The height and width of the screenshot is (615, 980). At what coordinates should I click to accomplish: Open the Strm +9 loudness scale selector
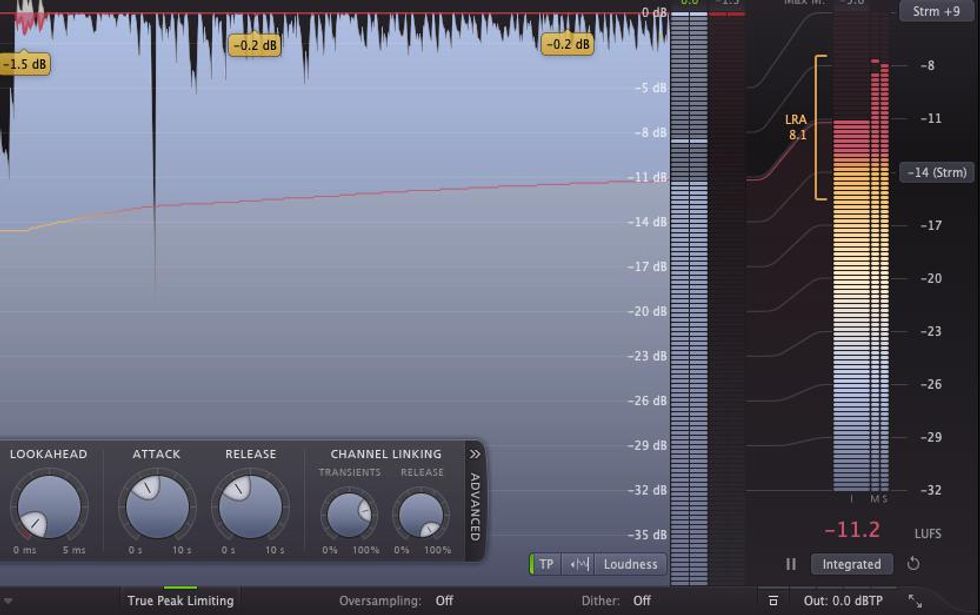[936, 11]
